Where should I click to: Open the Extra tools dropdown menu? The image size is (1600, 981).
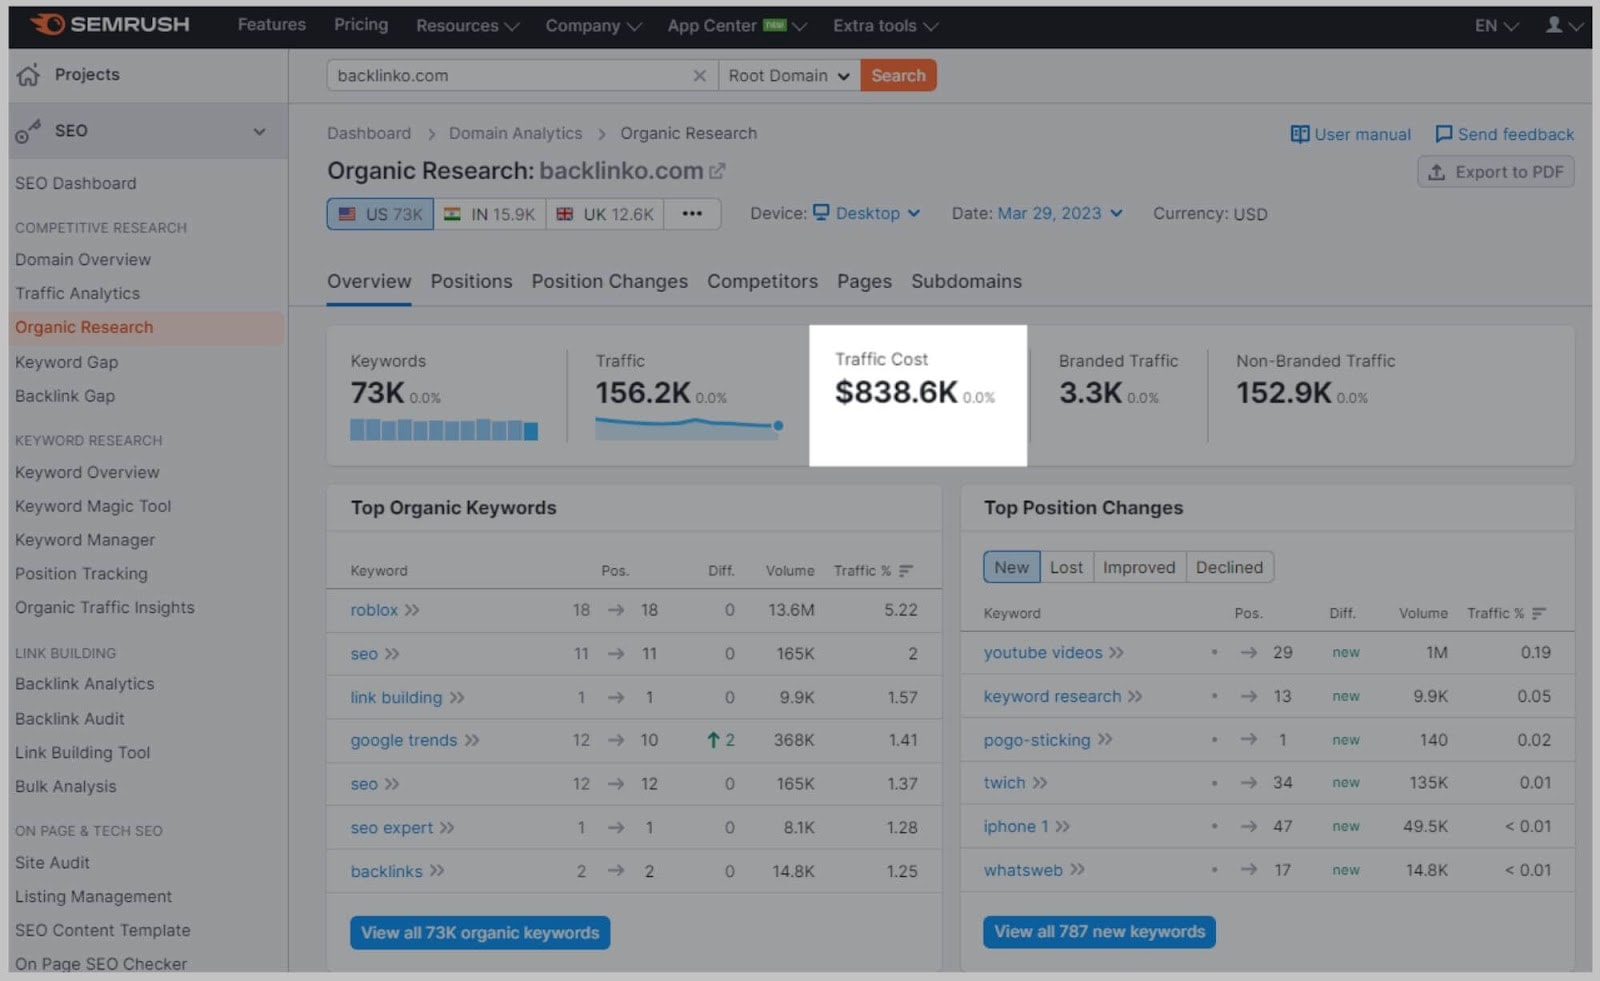pos(885,26)
